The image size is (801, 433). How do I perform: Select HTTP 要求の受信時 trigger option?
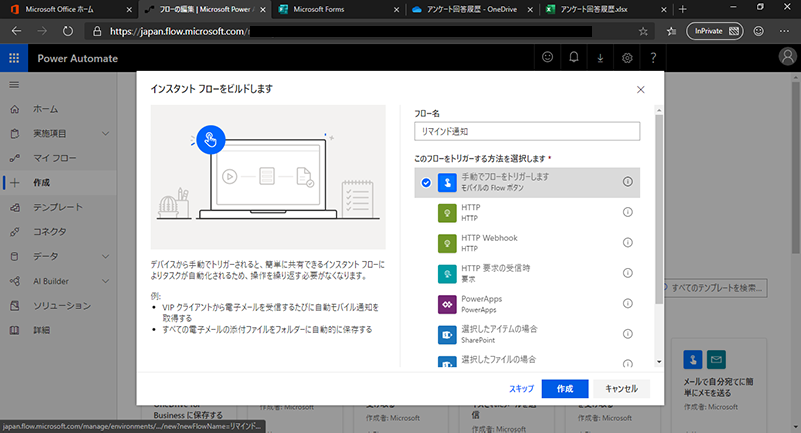point(527,273)
